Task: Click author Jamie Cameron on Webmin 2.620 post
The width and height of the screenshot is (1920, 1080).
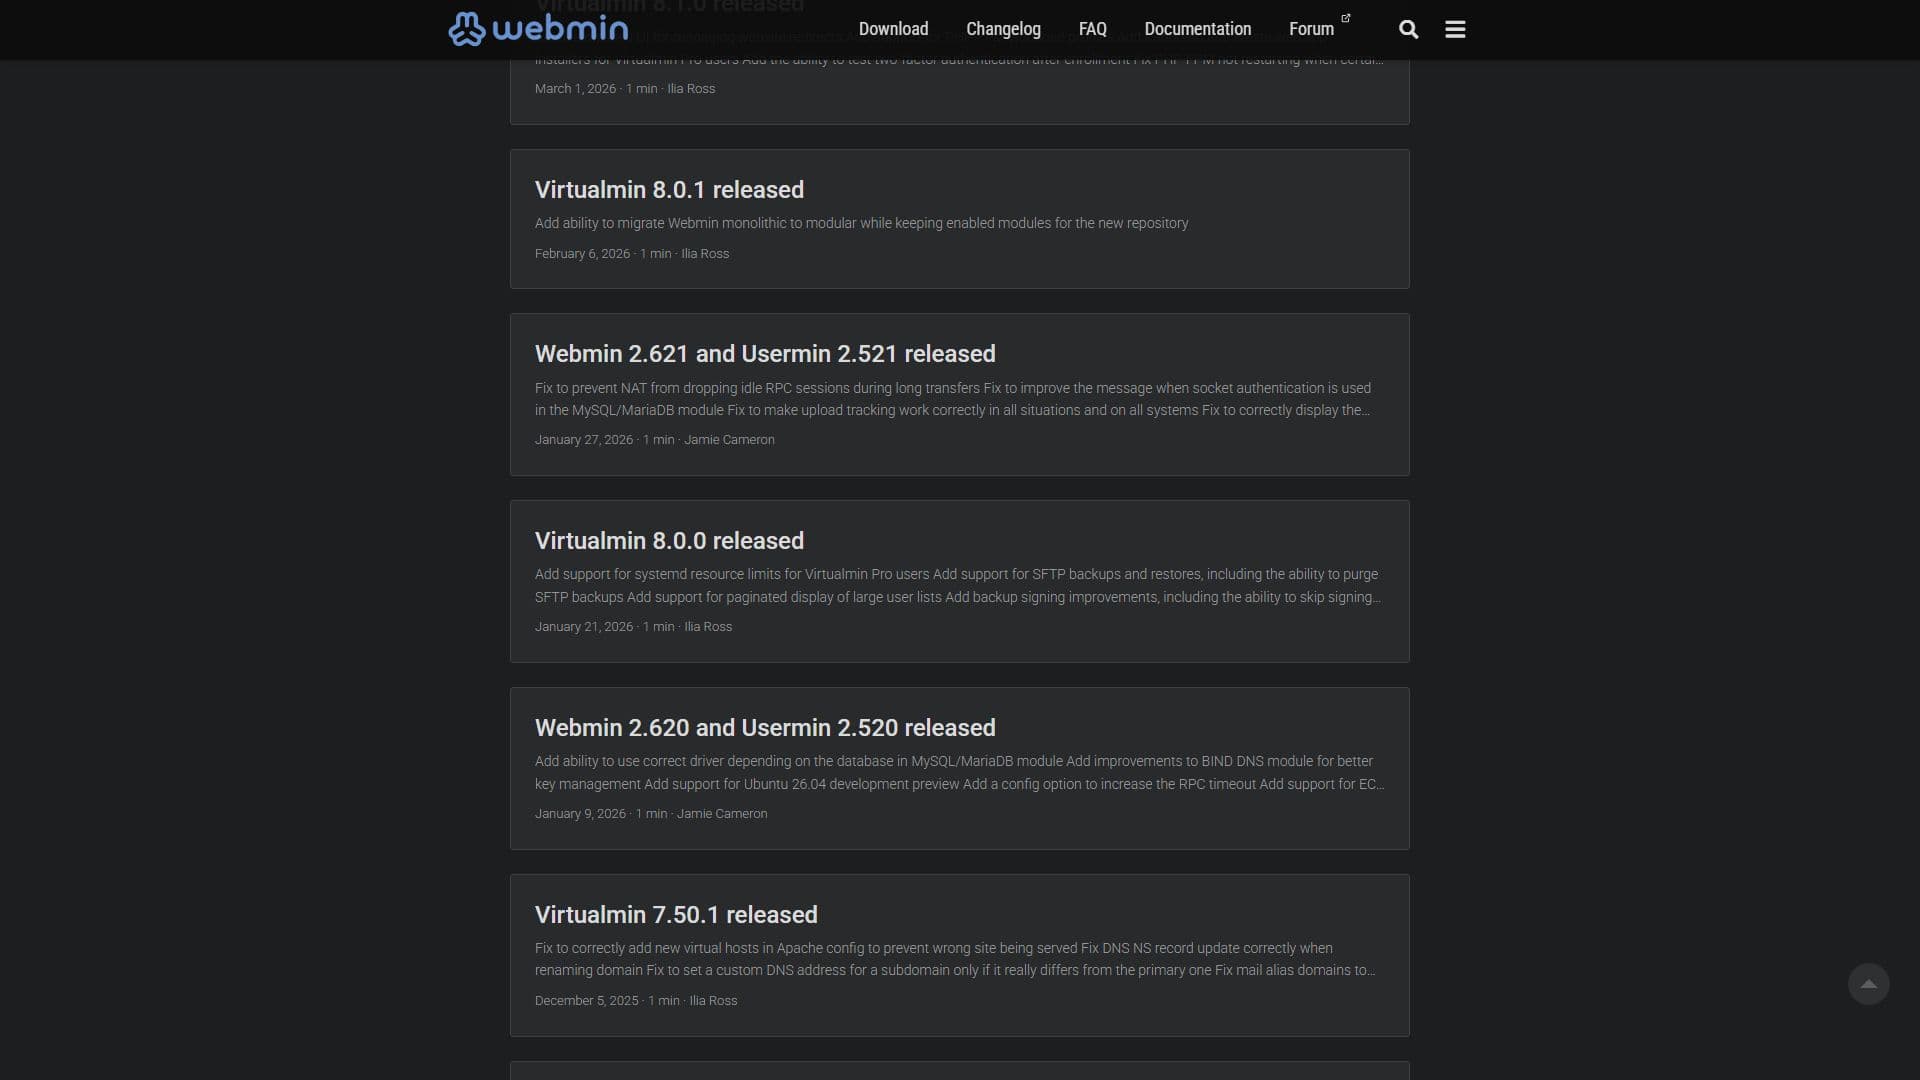Action: [722, 814]
